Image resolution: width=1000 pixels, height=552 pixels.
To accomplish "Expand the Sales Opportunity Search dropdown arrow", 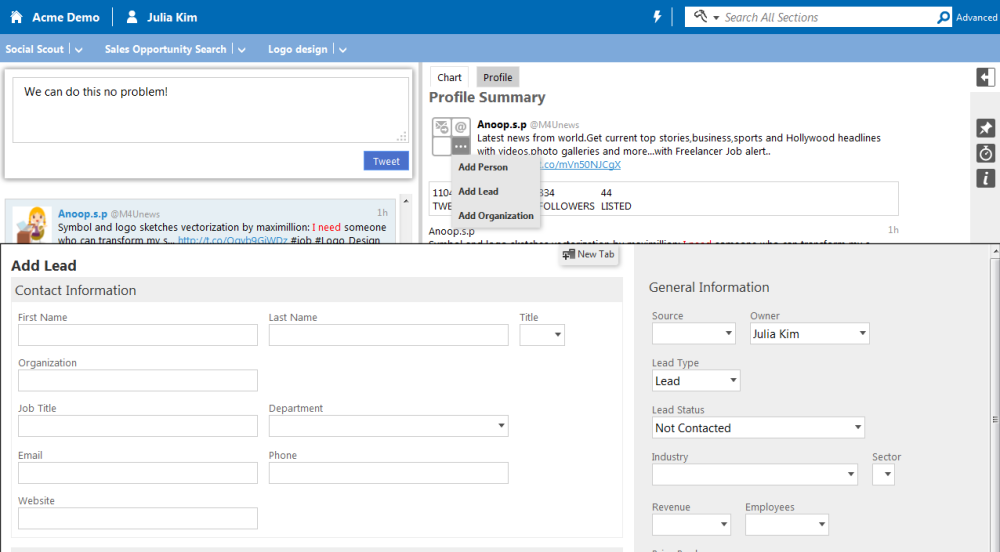I will point(242,50).
